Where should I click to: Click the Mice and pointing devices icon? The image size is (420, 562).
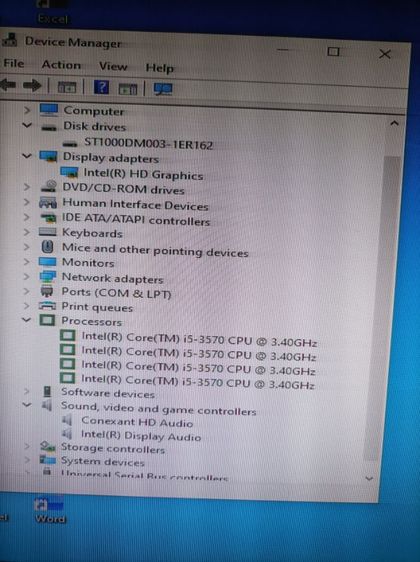click(48, 247)
